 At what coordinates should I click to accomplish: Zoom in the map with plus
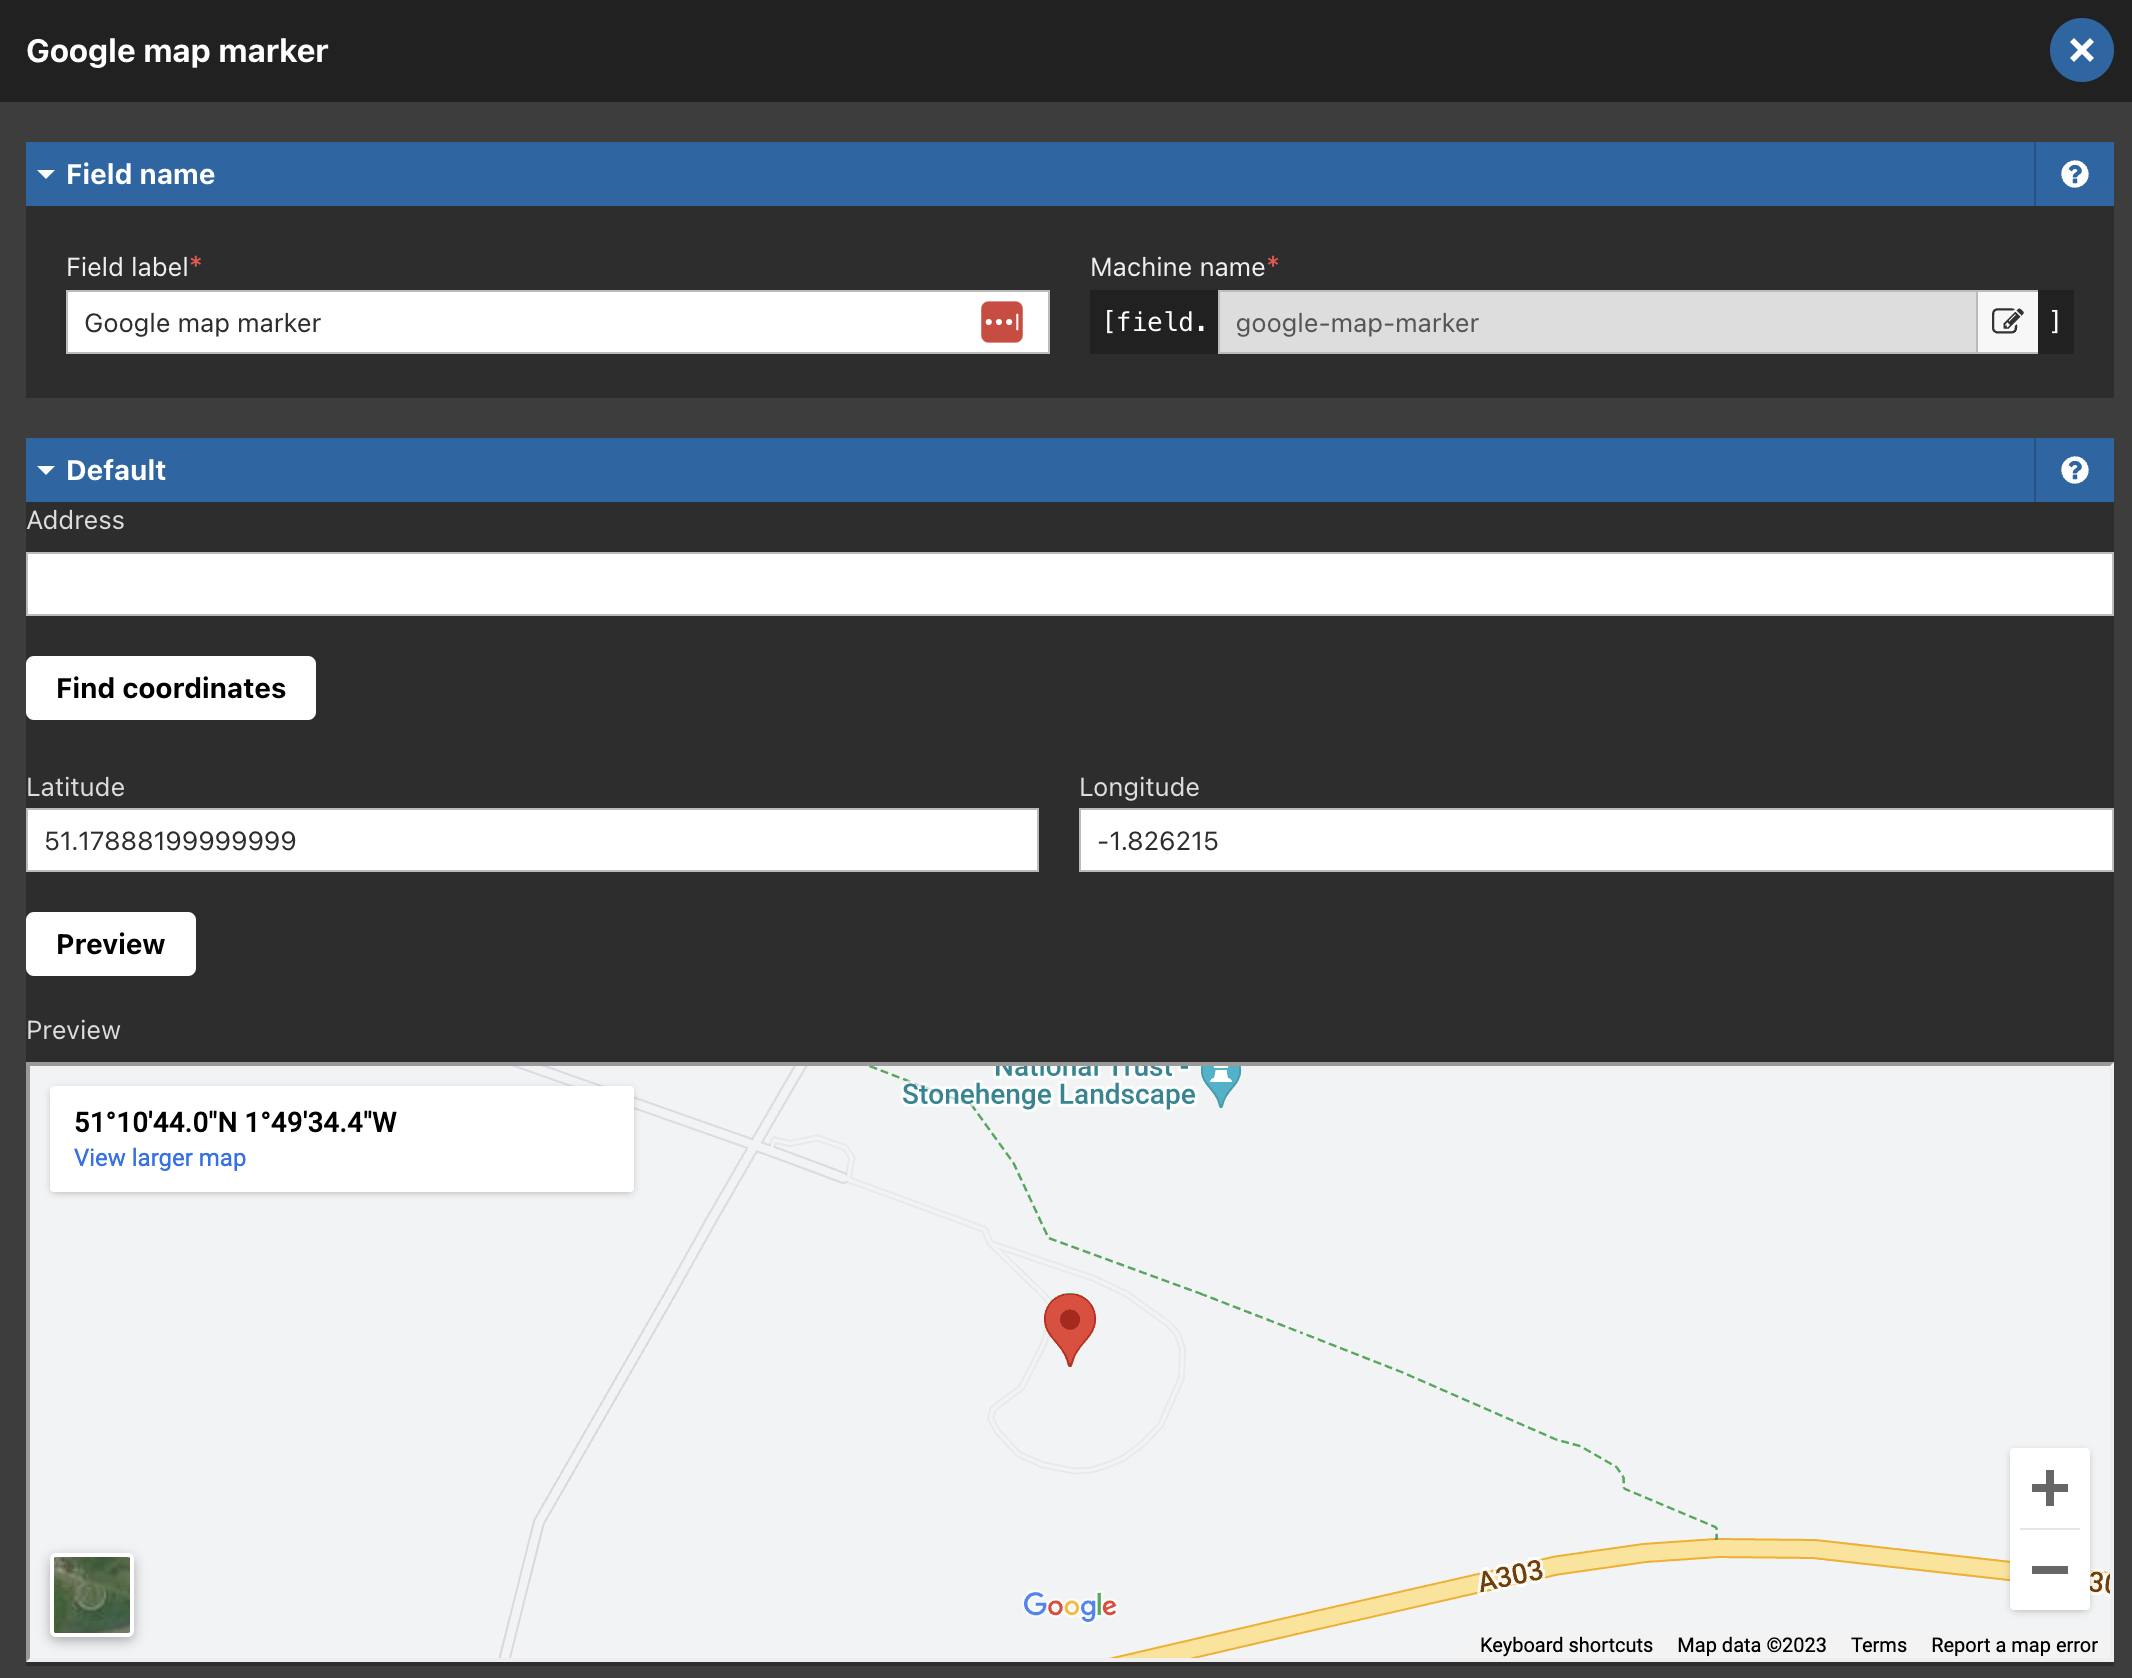click(x=2049, y=1488)
